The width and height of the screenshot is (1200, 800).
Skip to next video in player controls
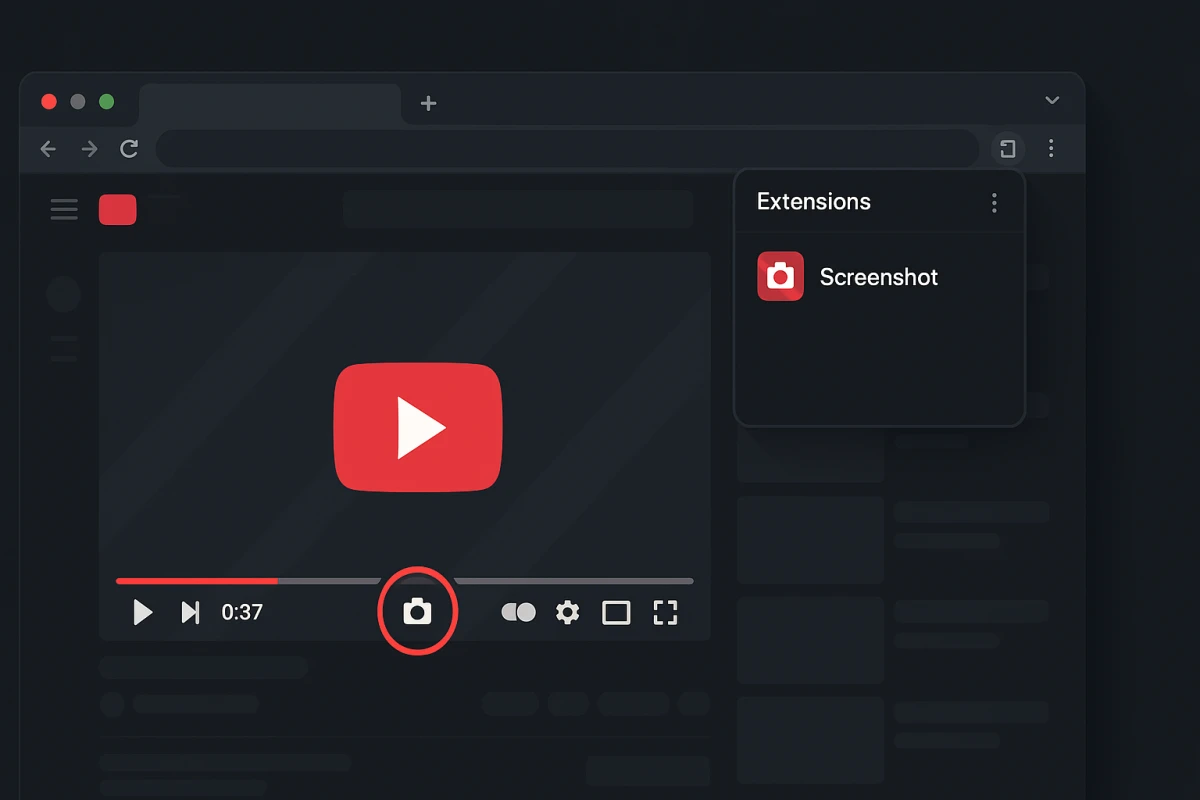click(190, 612)
